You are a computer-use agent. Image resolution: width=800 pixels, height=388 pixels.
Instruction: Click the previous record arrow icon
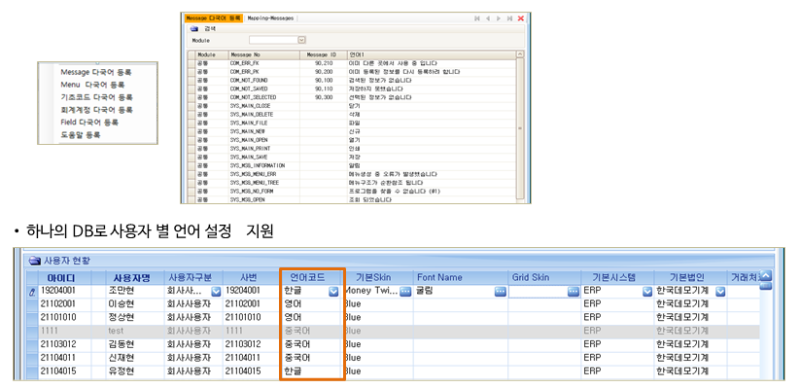click(x=488, y=18)
